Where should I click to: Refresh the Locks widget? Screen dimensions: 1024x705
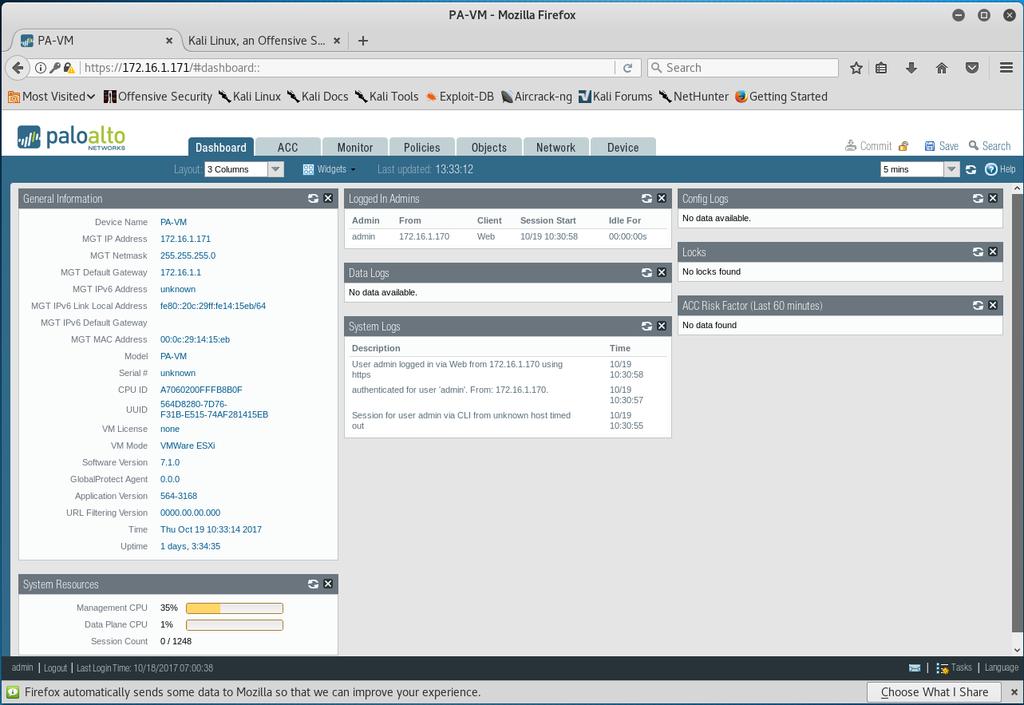tap(978, 252)
